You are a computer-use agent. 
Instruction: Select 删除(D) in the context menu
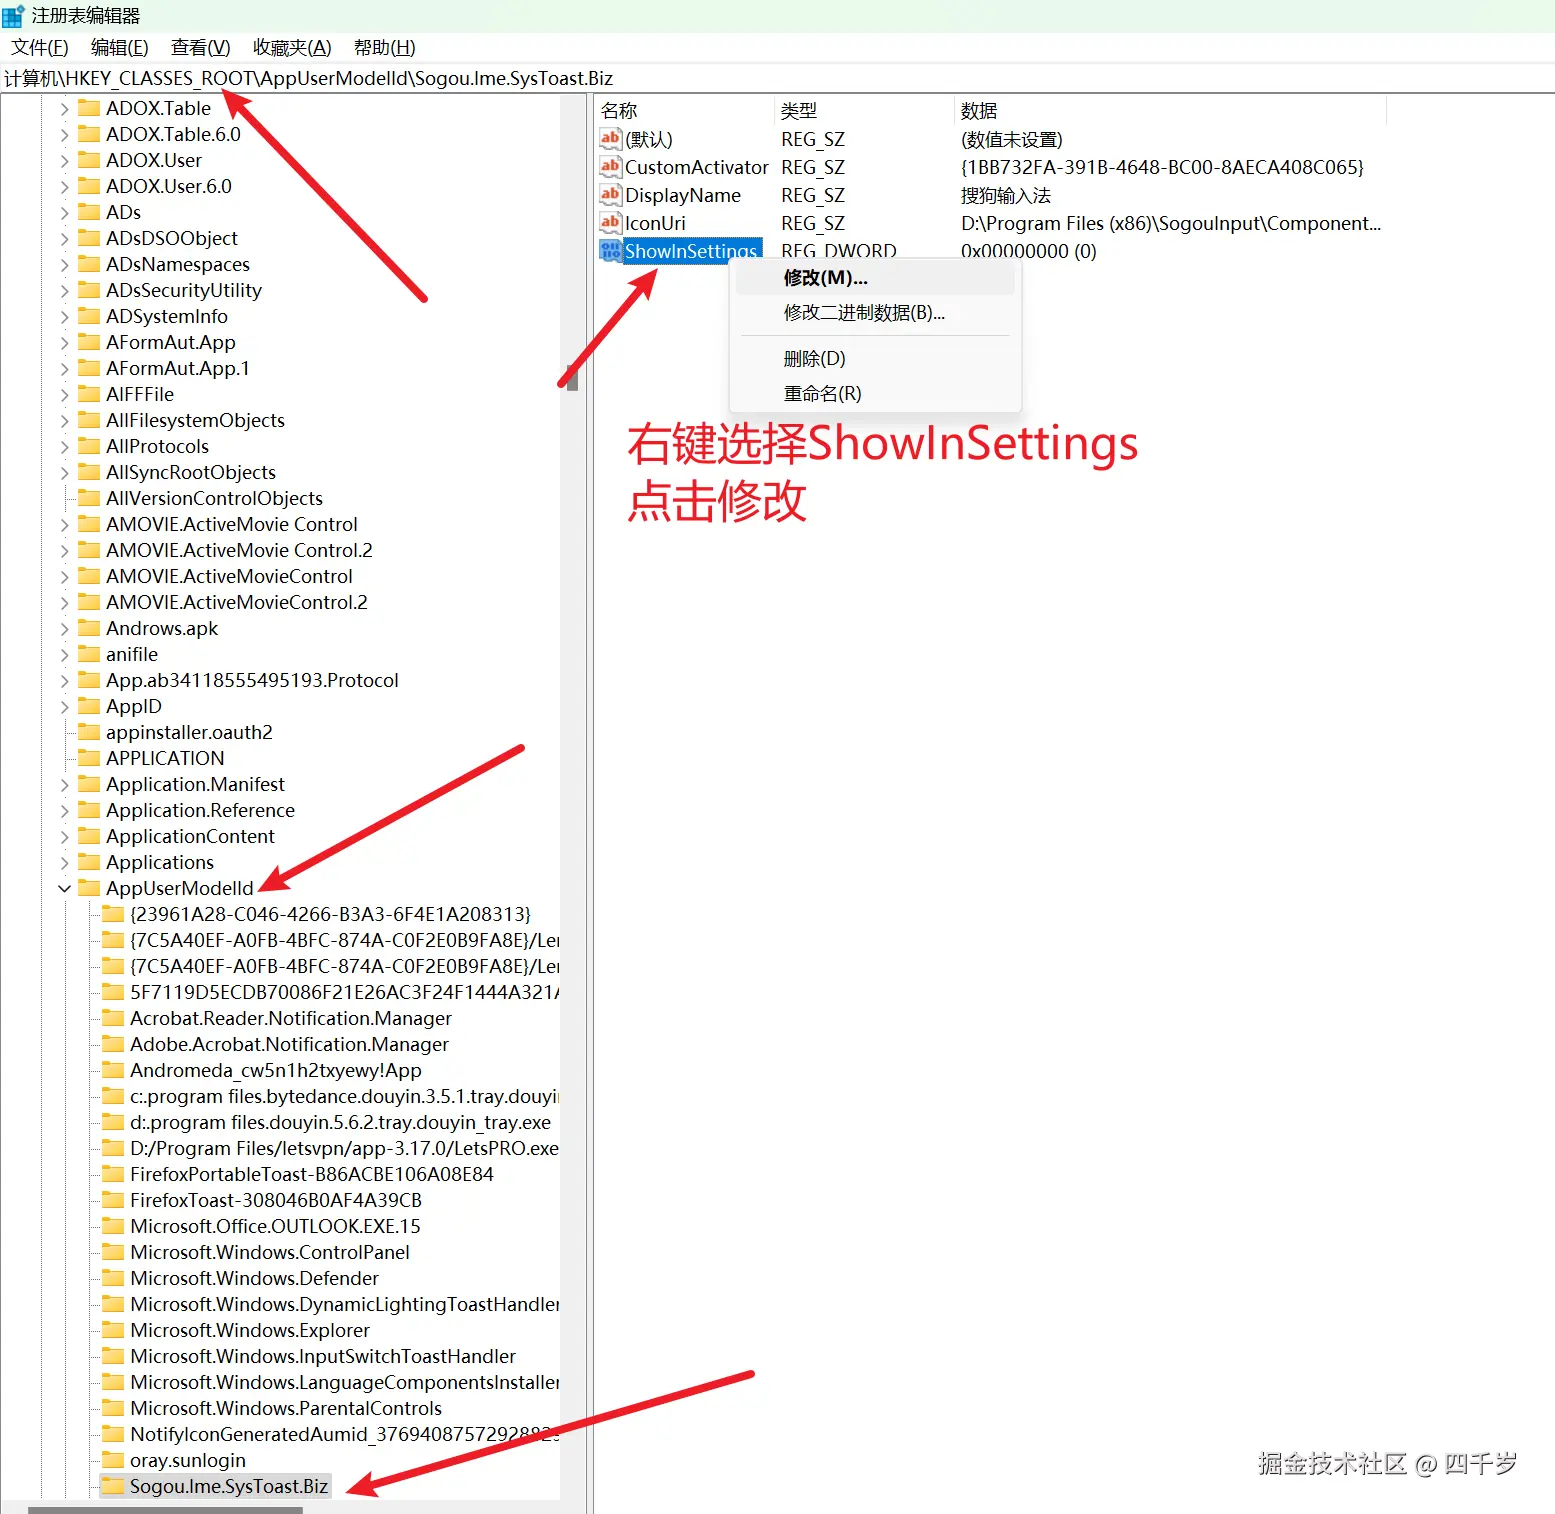[814, 358]
